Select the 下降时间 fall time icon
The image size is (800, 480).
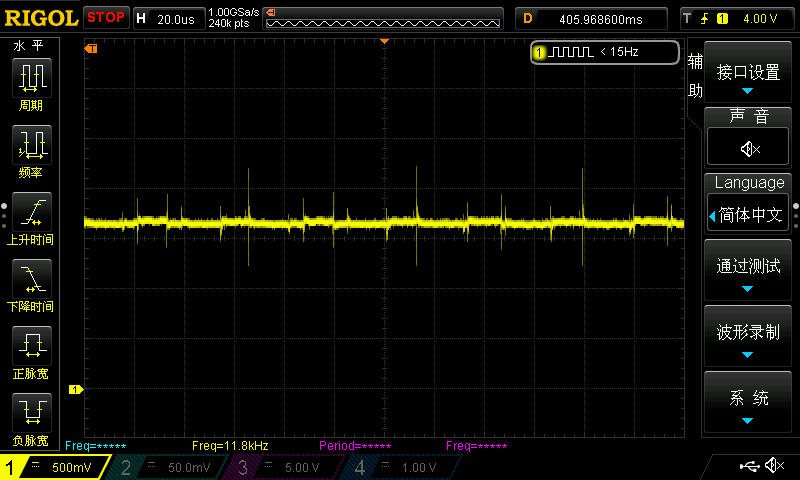[x=32, y=279]
